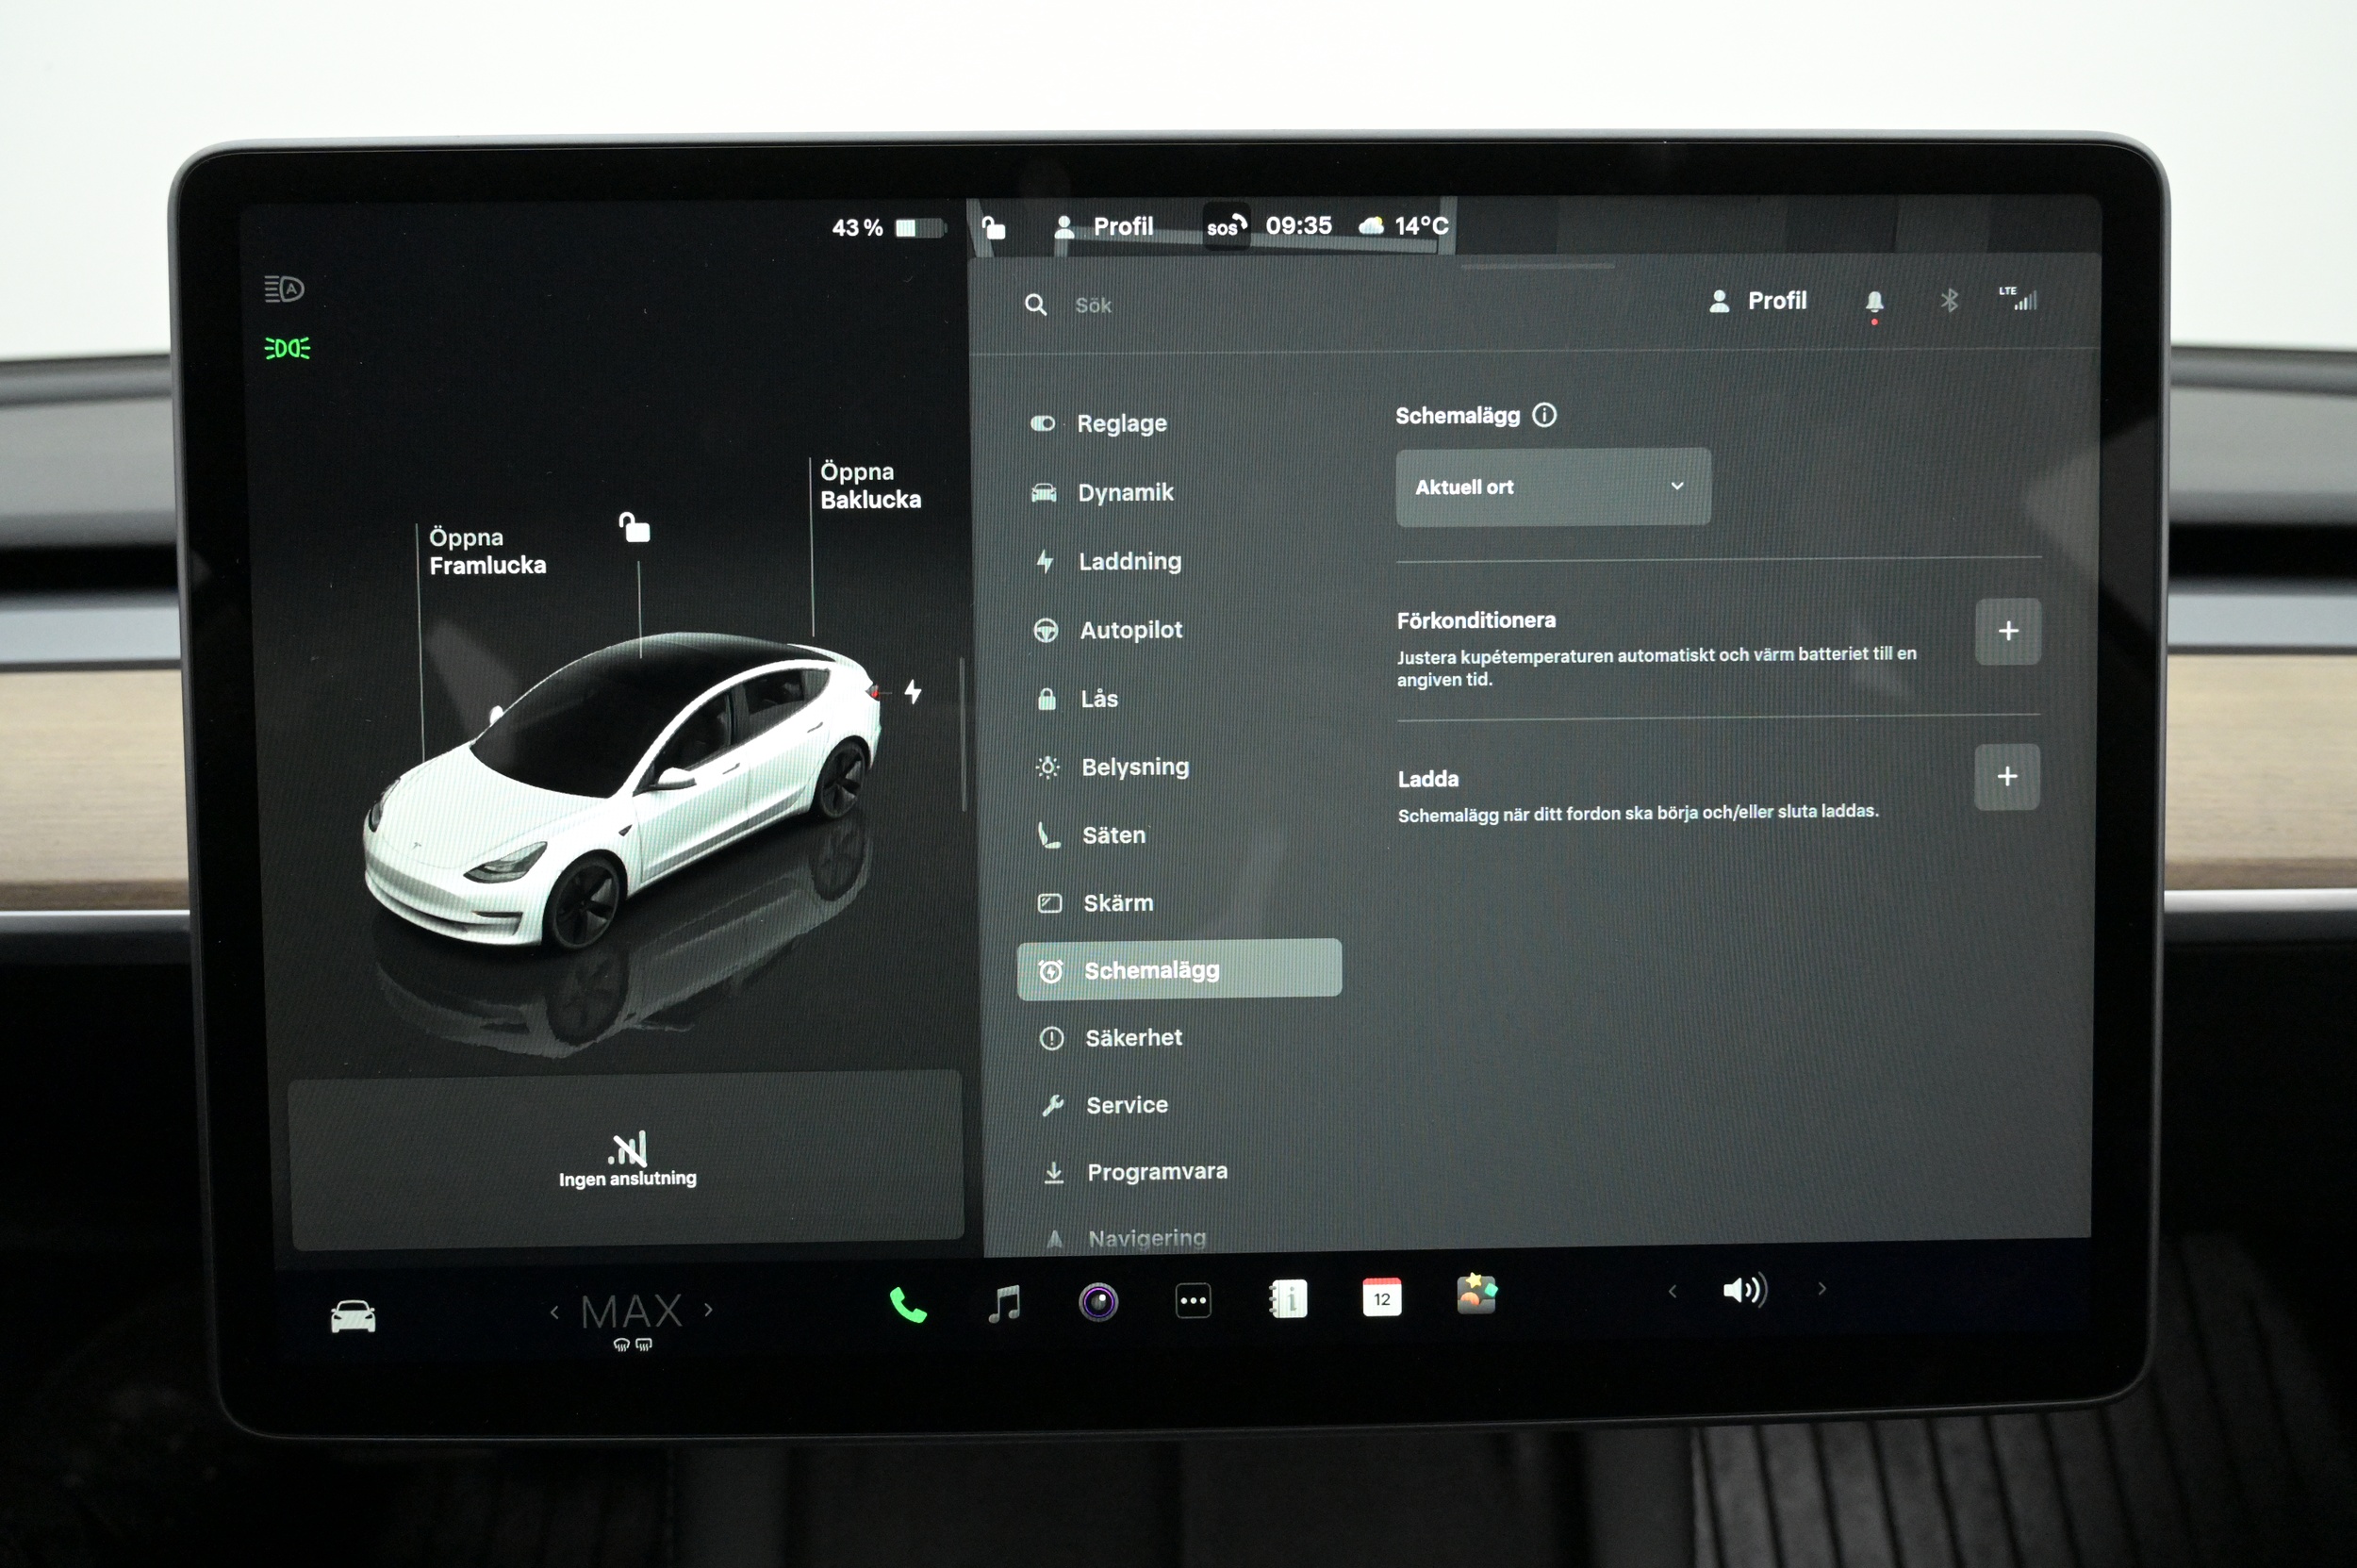2357x1568 pixels.
Task: Open the Autopilot settings menu item
Action: (x=1130, y=630)
